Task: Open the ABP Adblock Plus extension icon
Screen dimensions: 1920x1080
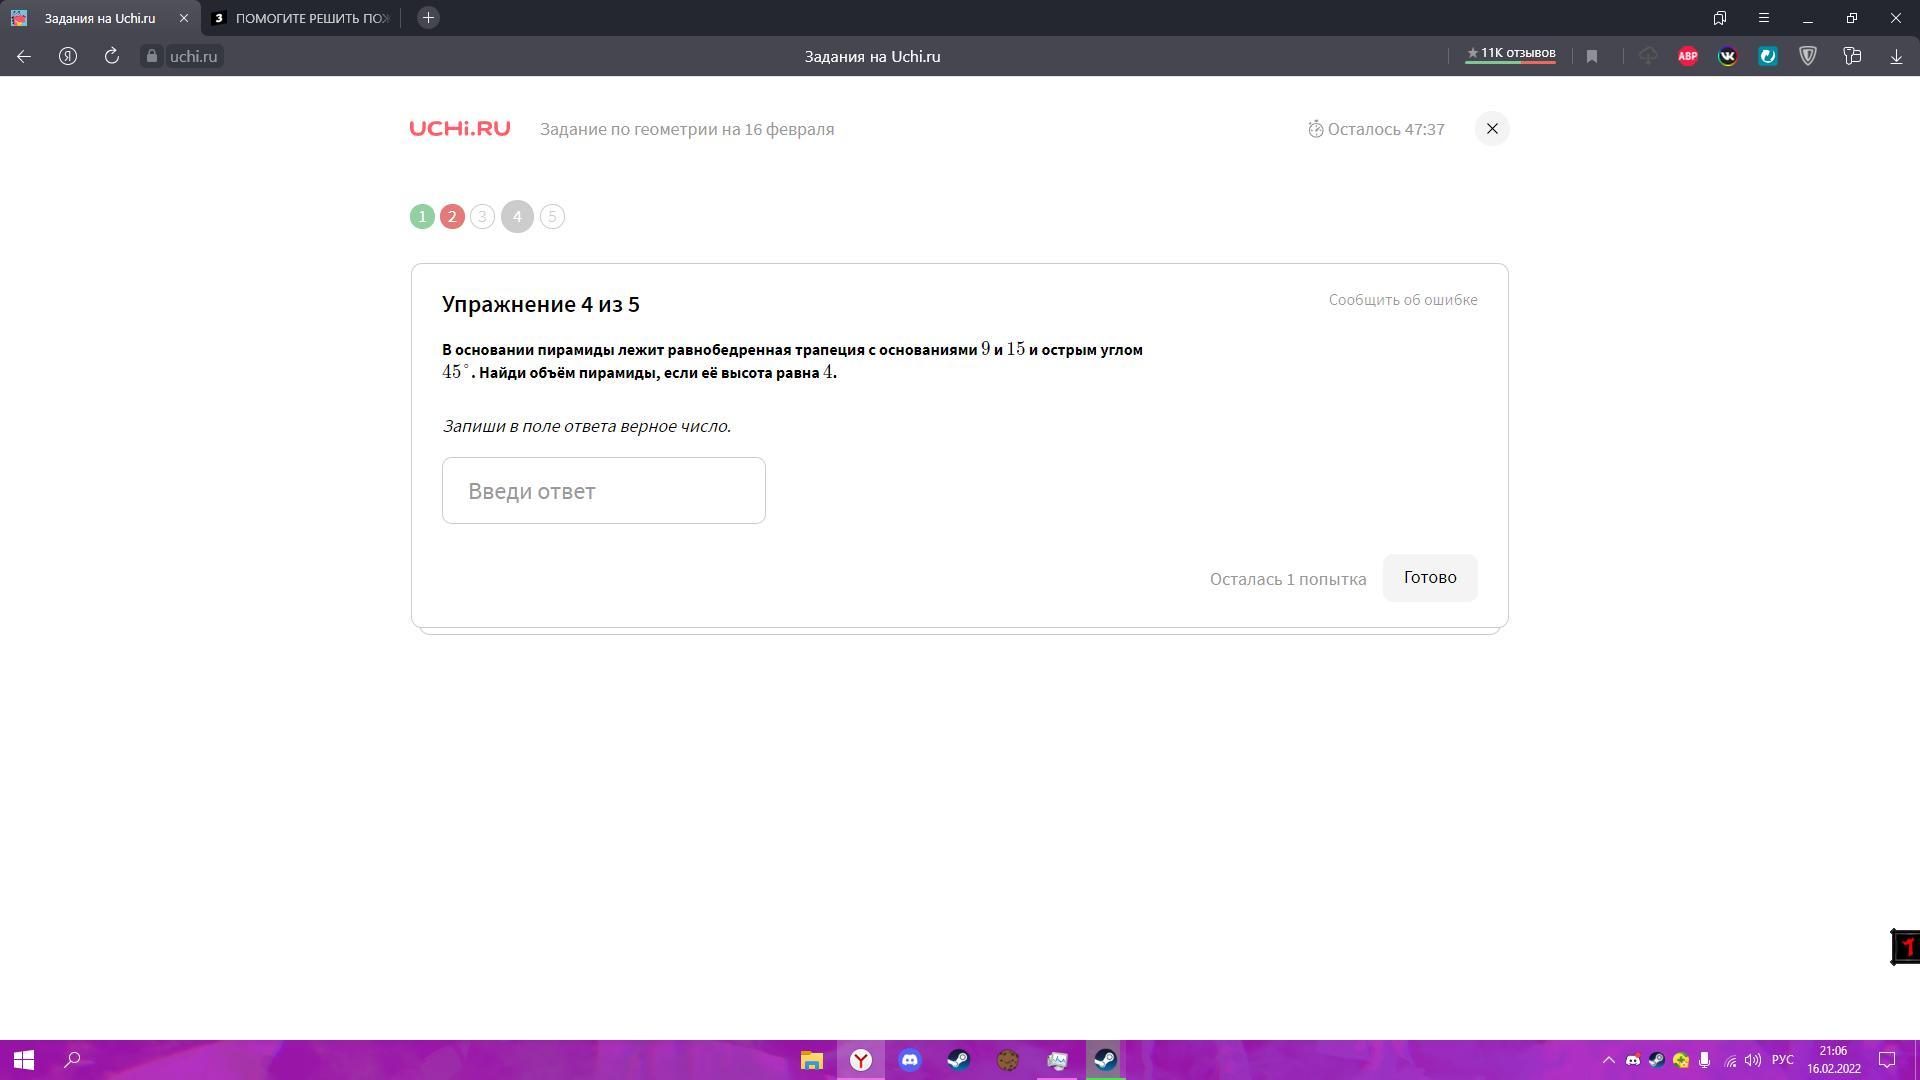Action: (x=1688, y=57)
